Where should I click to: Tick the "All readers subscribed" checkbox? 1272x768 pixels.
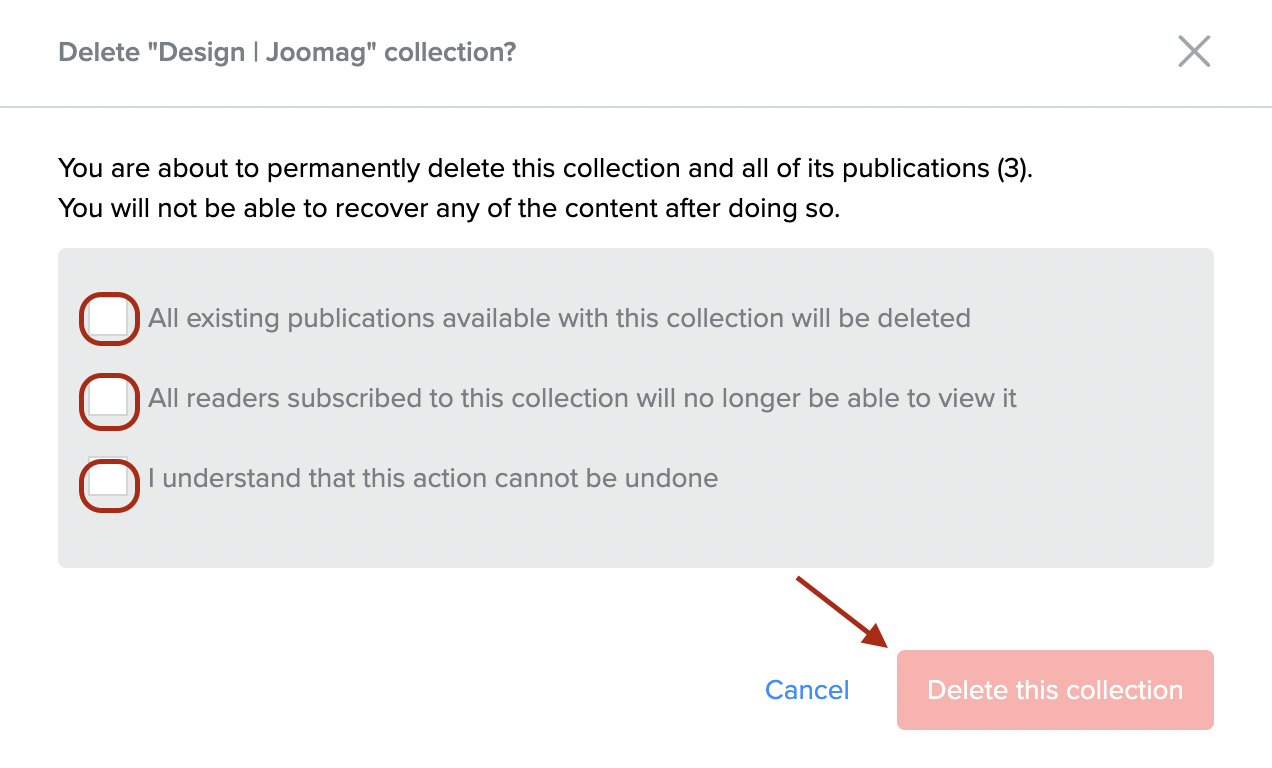point(108,399)
